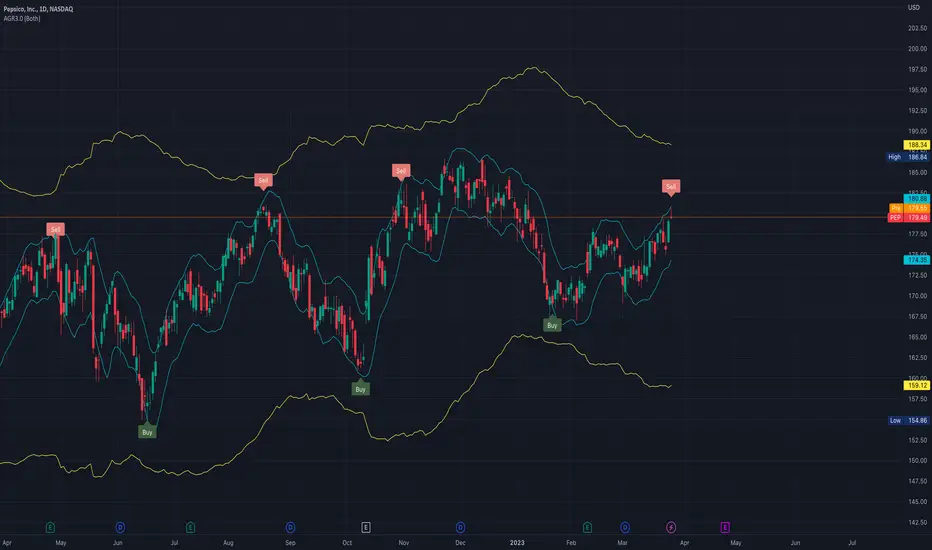Click the 195.00 value on price axis
932x550 pixels.
[x=917, y=90]
